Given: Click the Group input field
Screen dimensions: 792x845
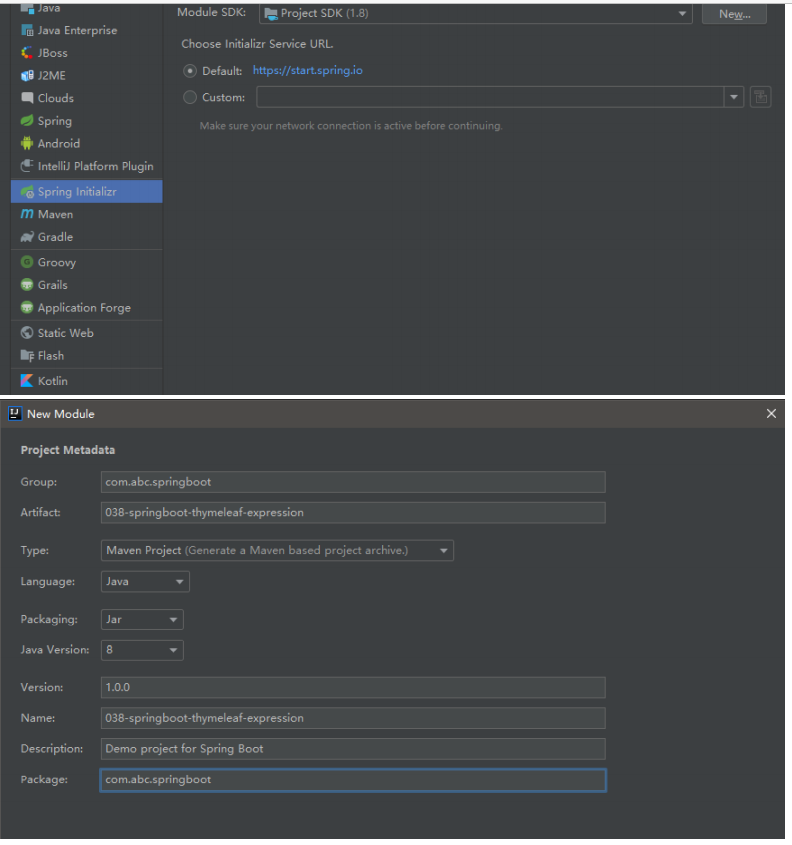Looking at the screenshot, I should coord(353,482).
